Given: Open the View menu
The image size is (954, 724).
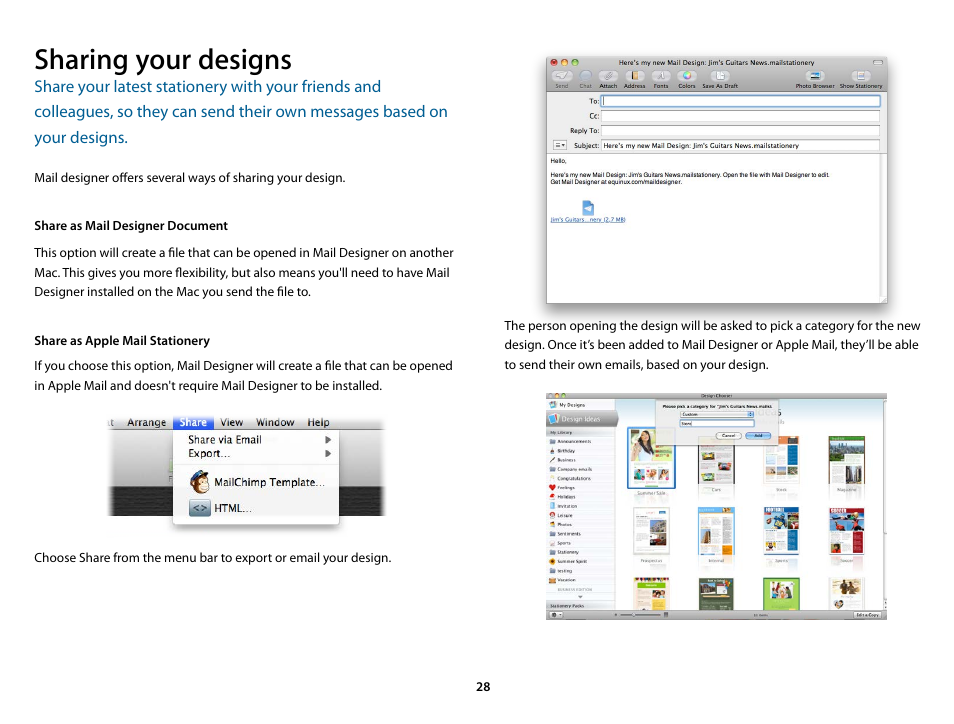Looking at the screenshot, I should point(231,422).
